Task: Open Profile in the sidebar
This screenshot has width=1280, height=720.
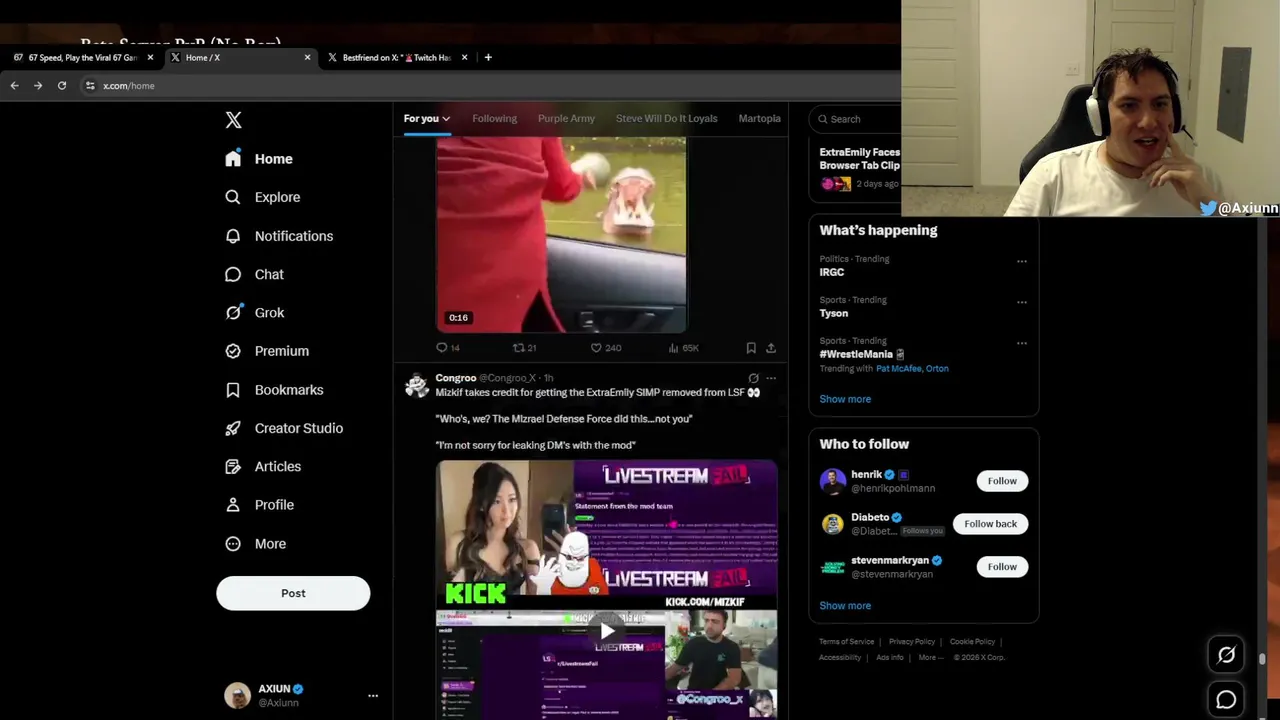Action: coord(259,505)
